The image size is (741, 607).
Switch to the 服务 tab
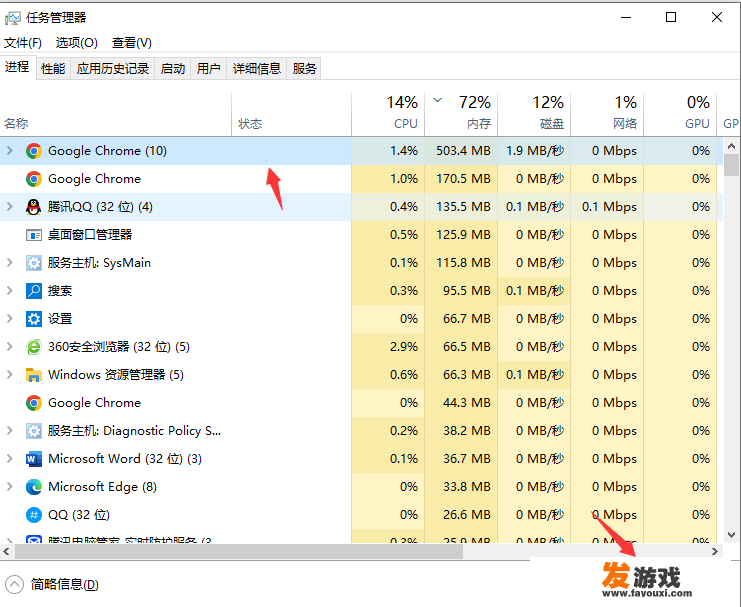(304, 69)
